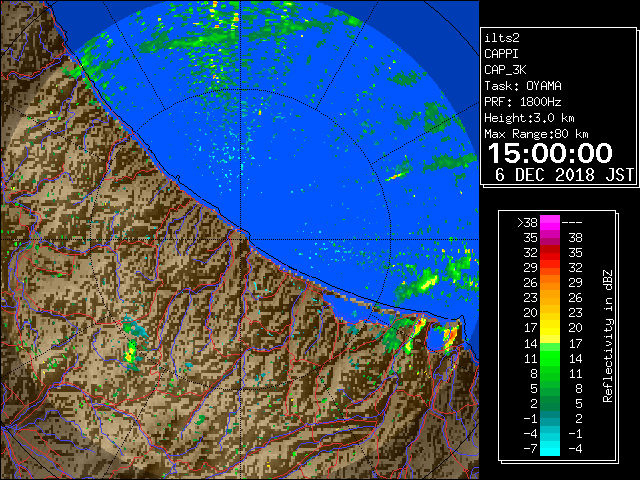Screen dimensions: 640x480
Task: Pick the teal swatch beside left label -1
Action: 550,418
